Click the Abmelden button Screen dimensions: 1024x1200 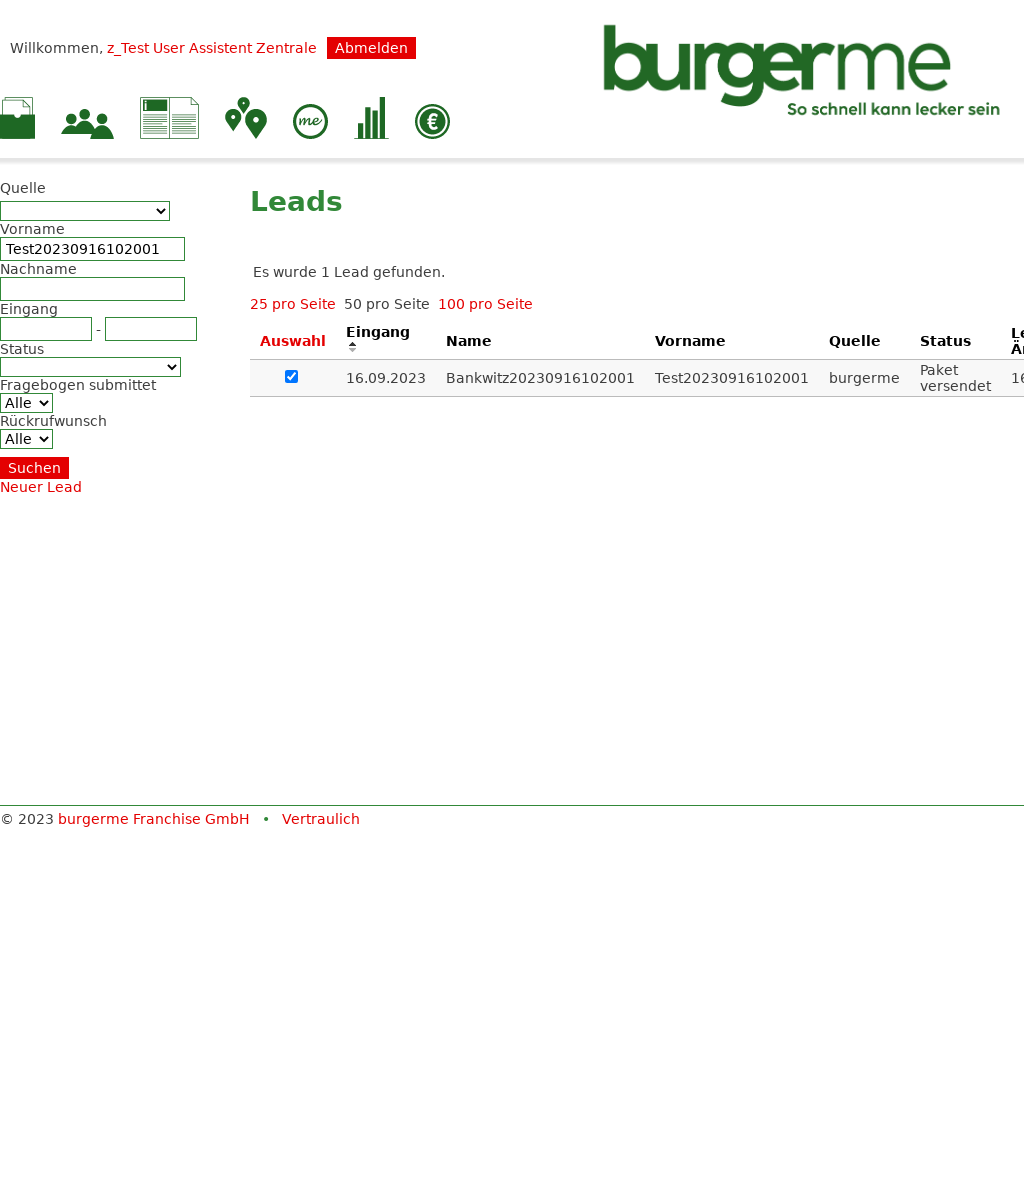(371, 48)
